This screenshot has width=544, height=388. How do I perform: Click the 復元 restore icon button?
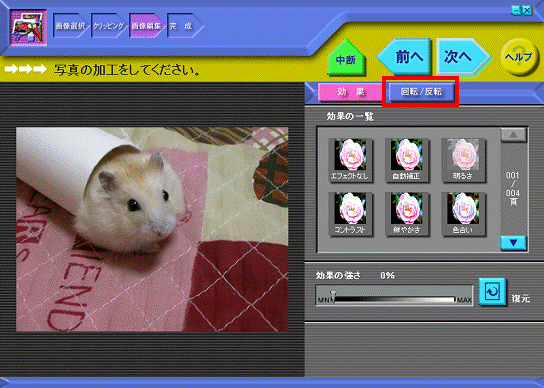[x=492, y=292]
